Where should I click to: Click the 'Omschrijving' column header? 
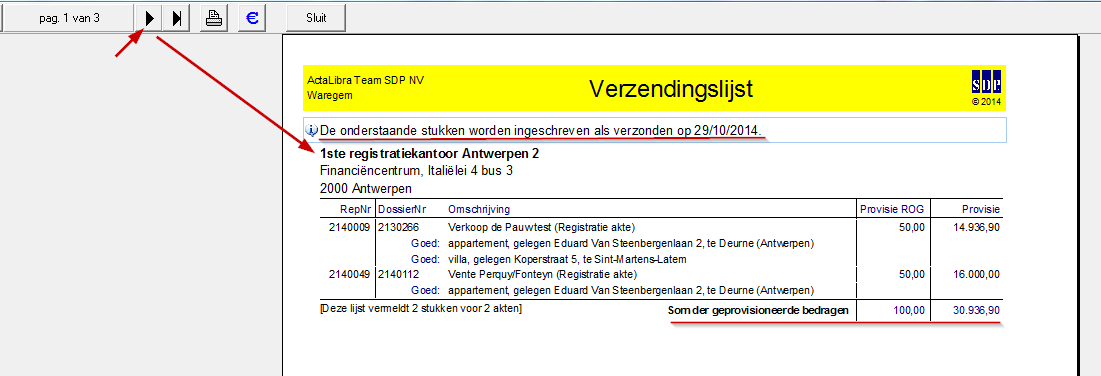[x=479, y=209]
